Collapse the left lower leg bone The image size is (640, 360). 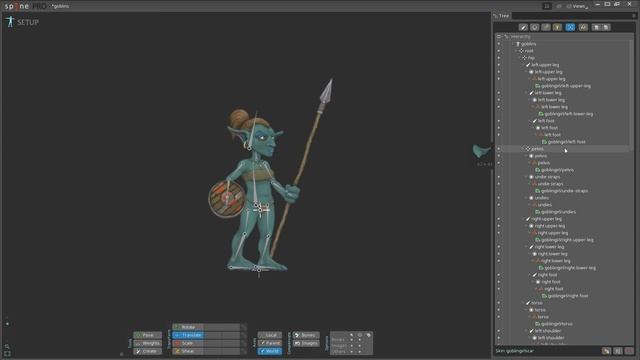click(526, 93)
